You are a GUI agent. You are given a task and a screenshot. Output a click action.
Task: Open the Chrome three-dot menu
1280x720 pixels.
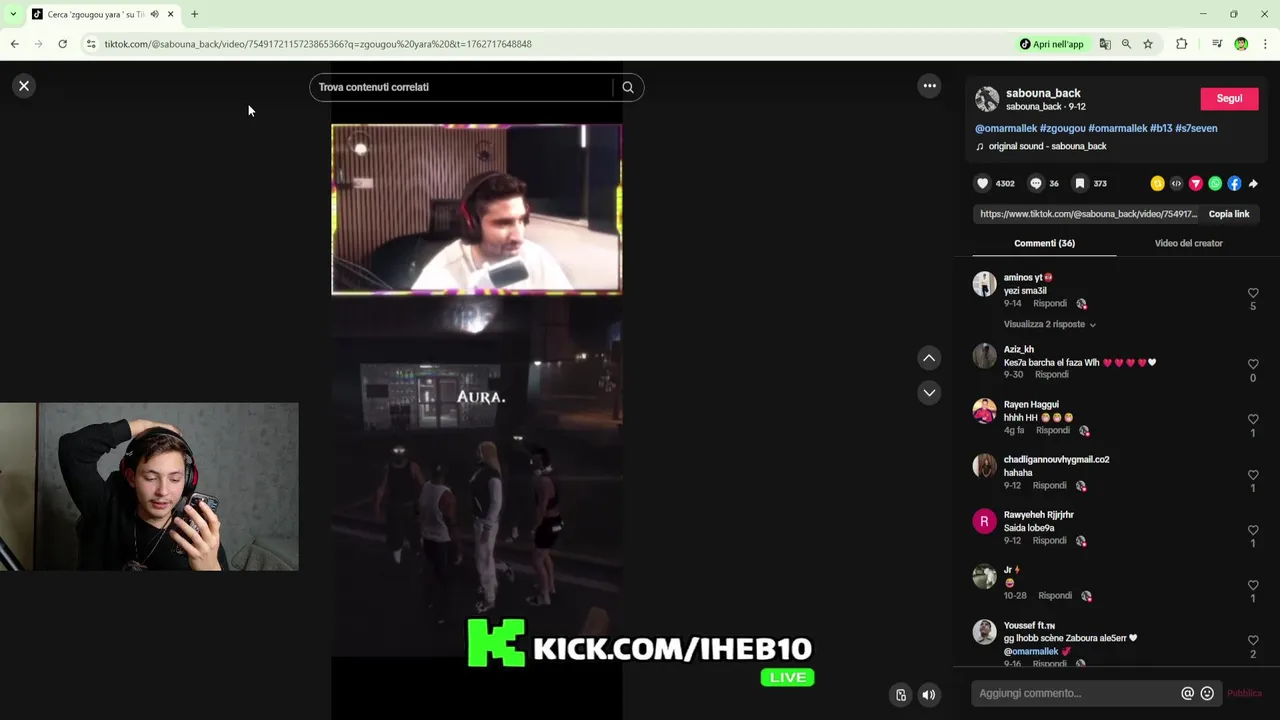1265,44
